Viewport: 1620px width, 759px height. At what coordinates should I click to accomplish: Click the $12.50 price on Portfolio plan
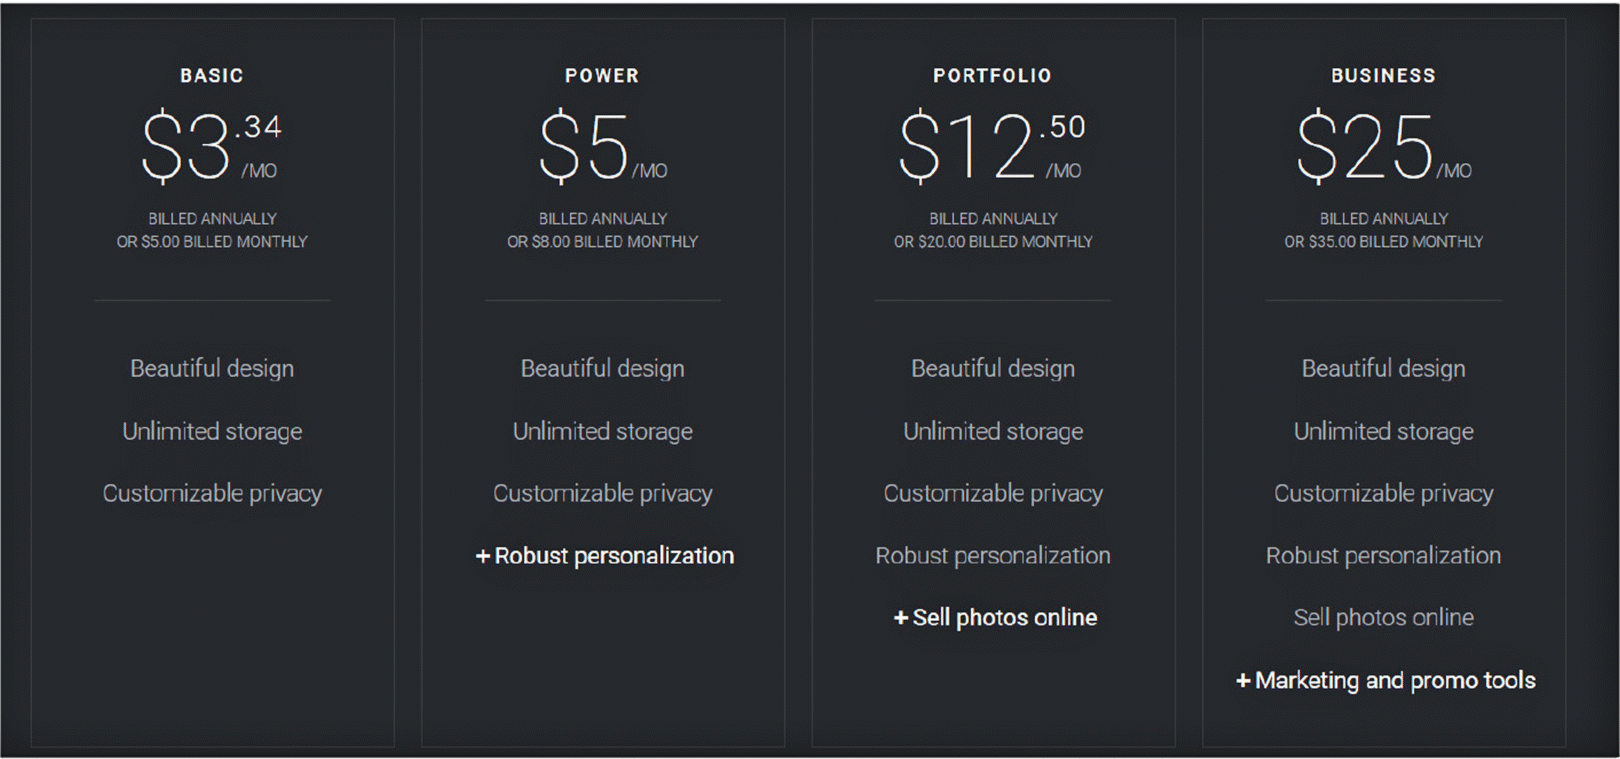point(992,140)
